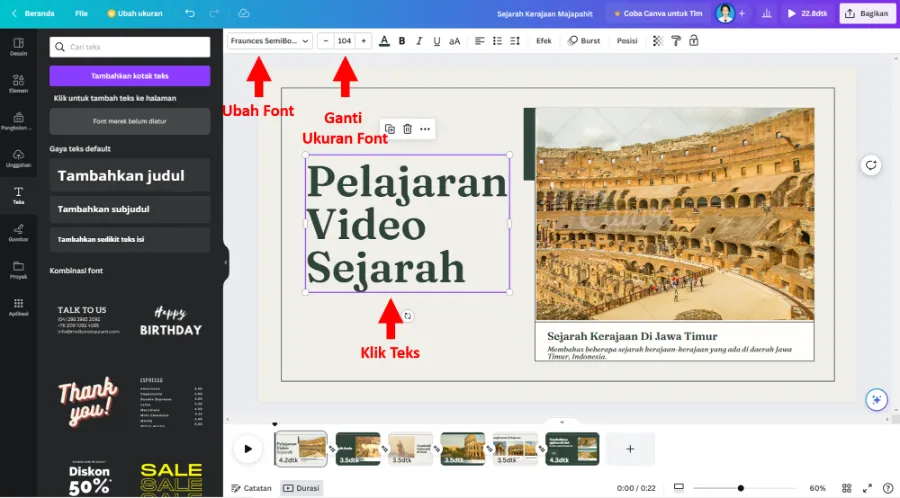The height and width of the screenshot is (498, 900).
Task: Click the lock element icon
Action: point(693,41)
